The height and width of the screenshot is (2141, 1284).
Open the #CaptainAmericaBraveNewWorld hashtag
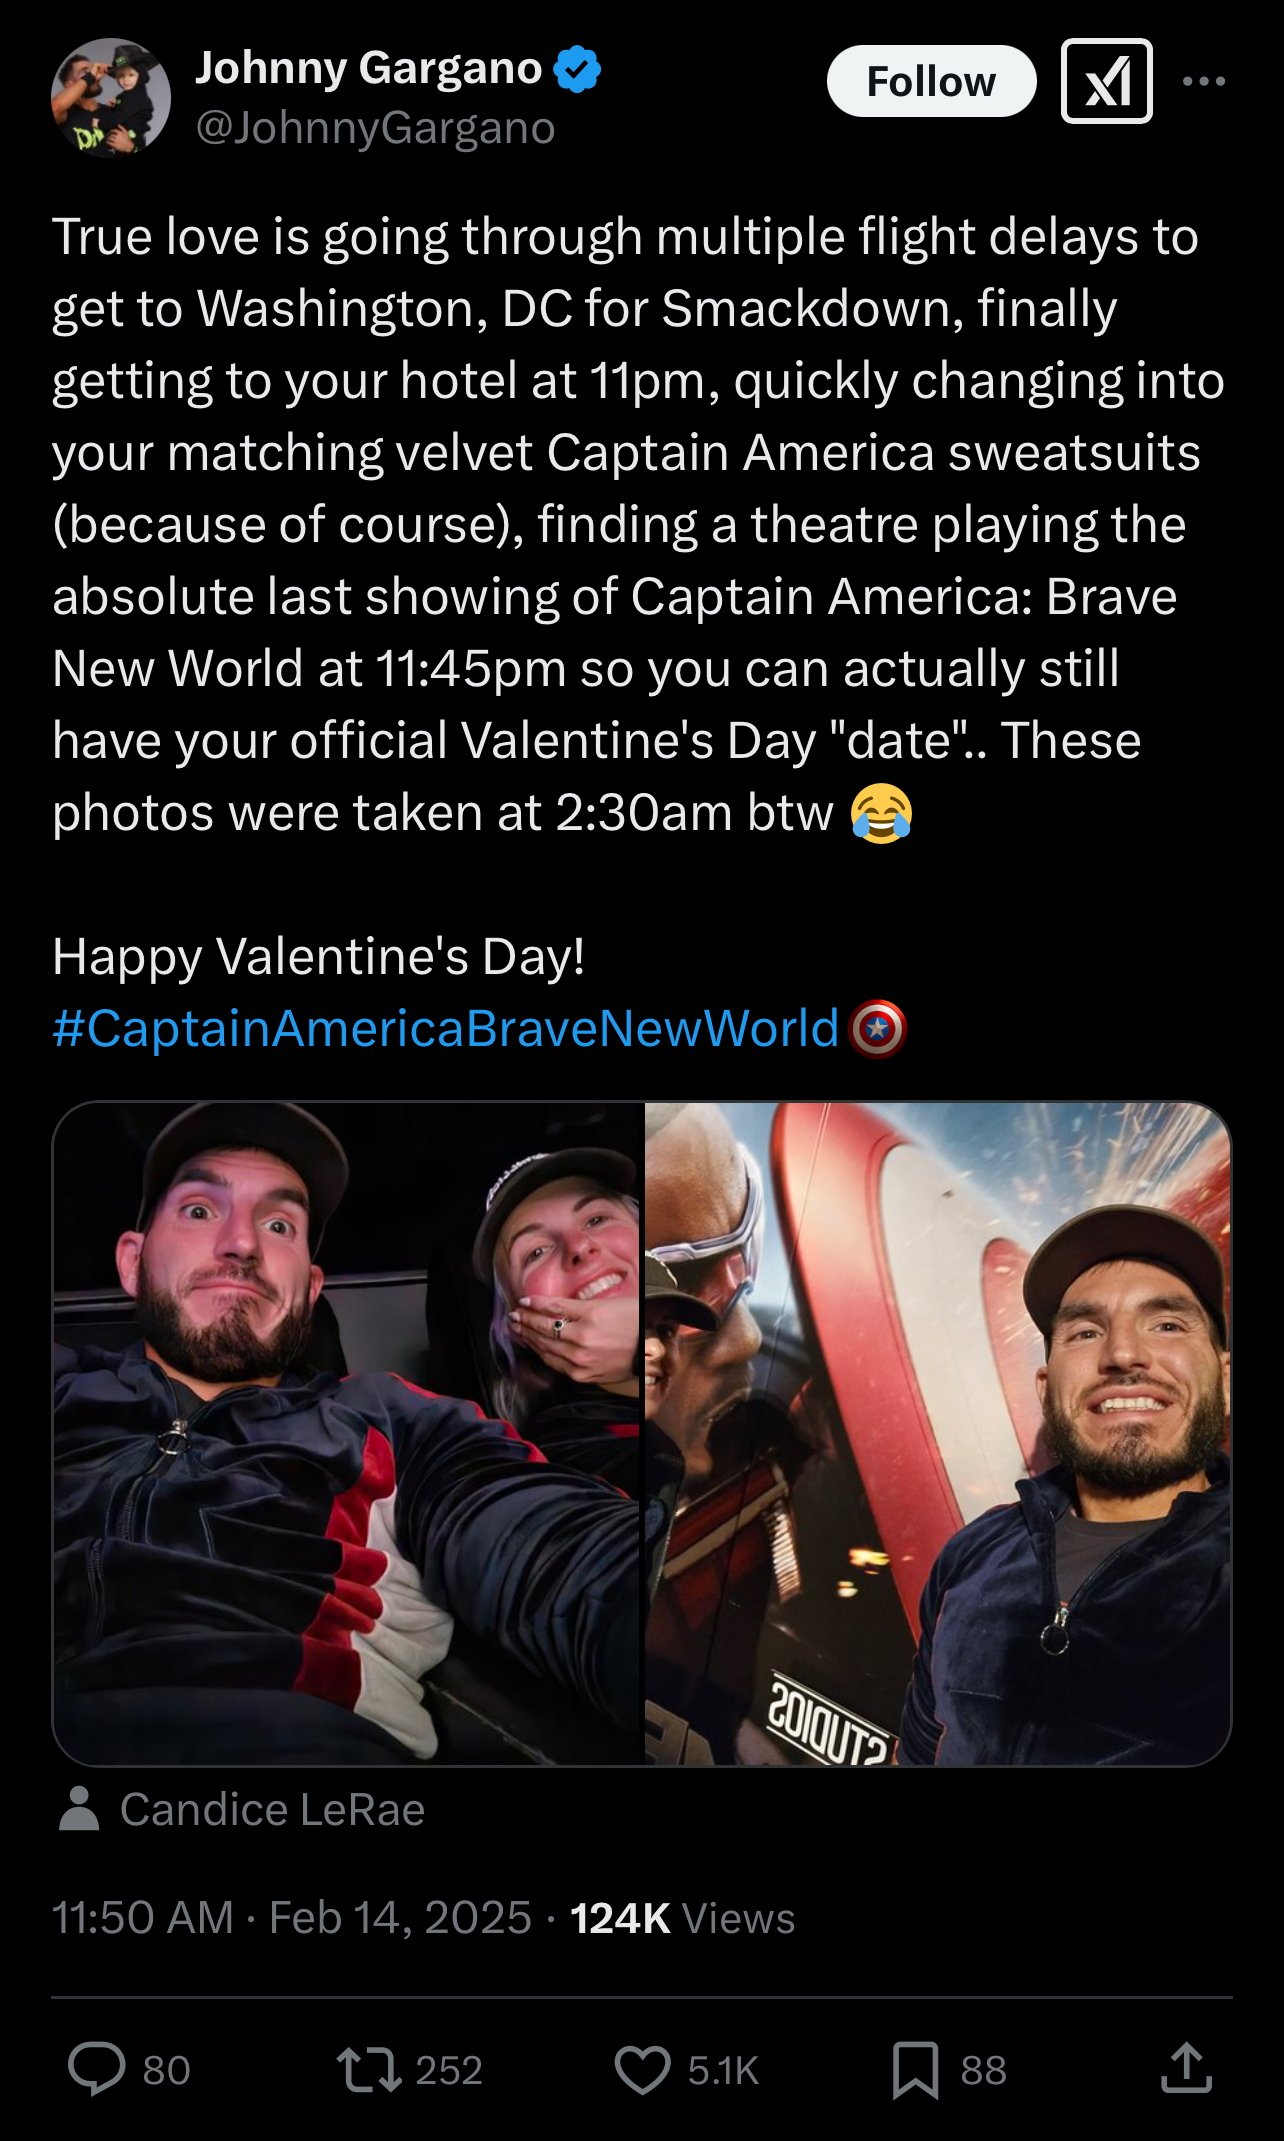tap(445, 1028)
